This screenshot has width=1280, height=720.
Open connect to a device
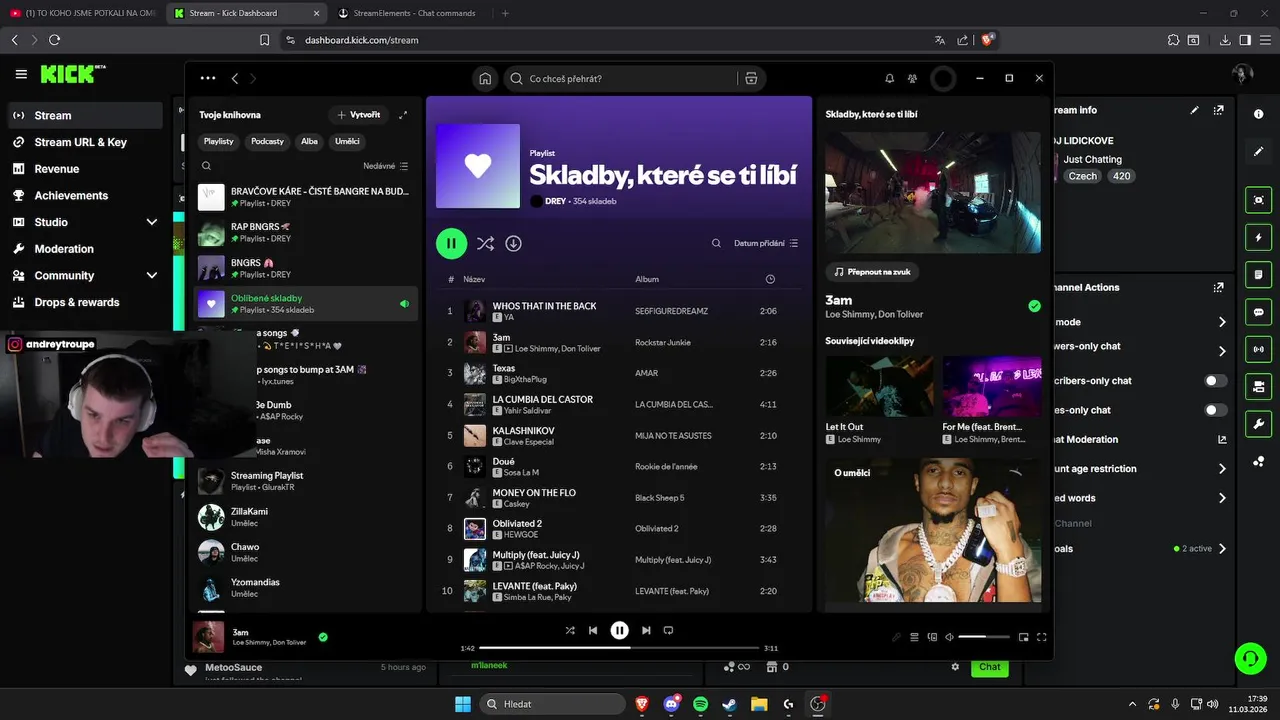pyautogui.click(x=932, y=637)
